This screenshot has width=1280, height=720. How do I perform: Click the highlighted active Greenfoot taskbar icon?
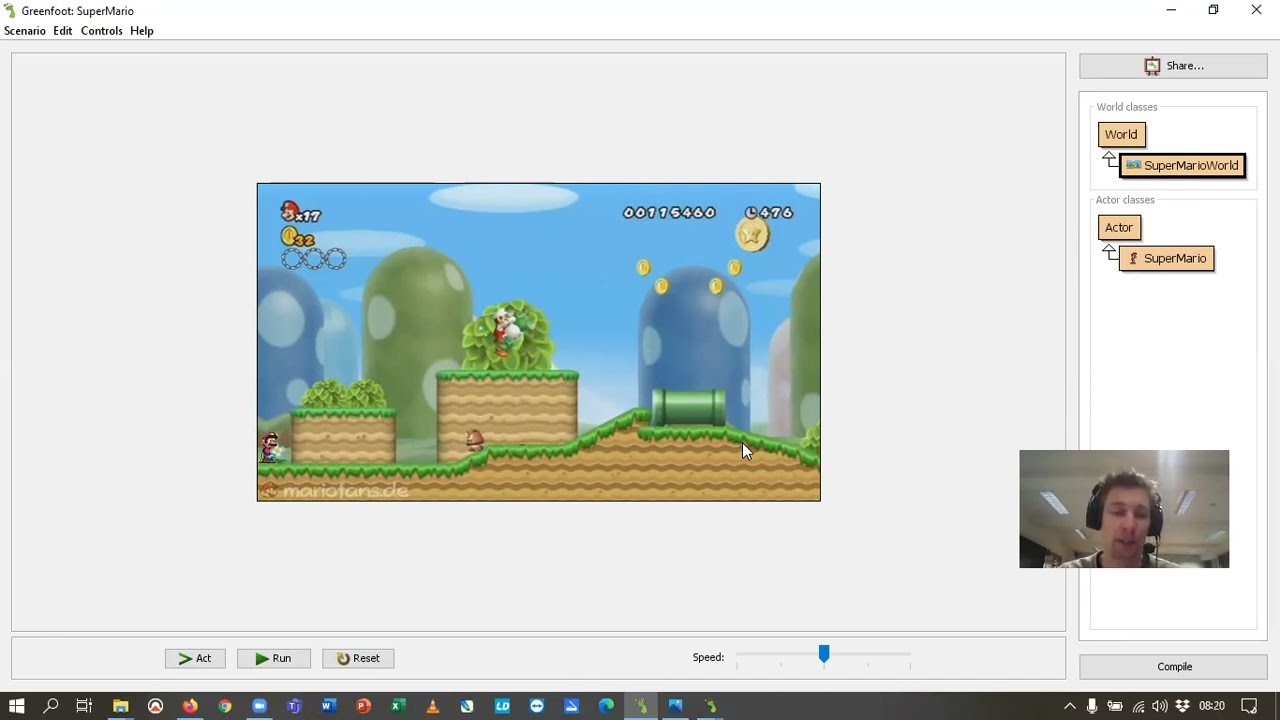pyautogui.click(x=641, y=706)
